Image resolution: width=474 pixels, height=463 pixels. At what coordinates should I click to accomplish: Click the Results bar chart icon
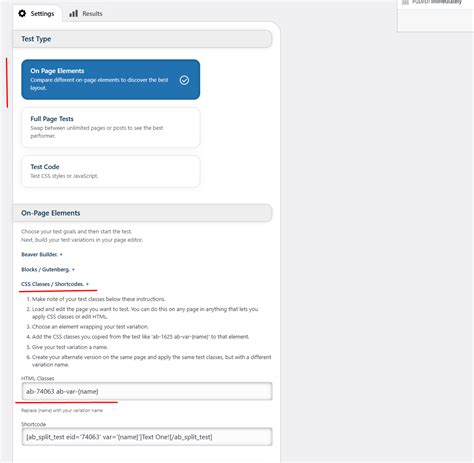[73, 14]
